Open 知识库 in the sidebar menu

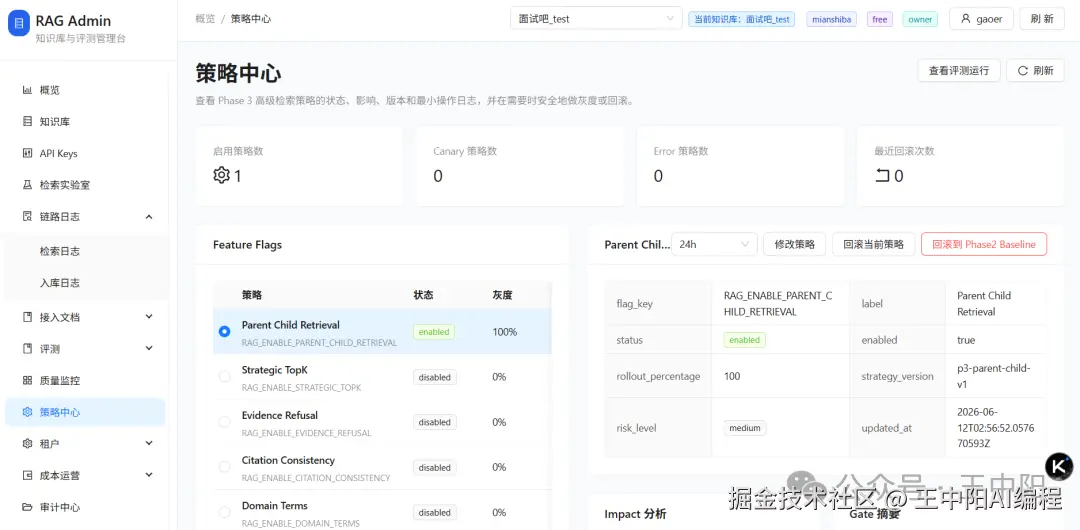(85, 122)
